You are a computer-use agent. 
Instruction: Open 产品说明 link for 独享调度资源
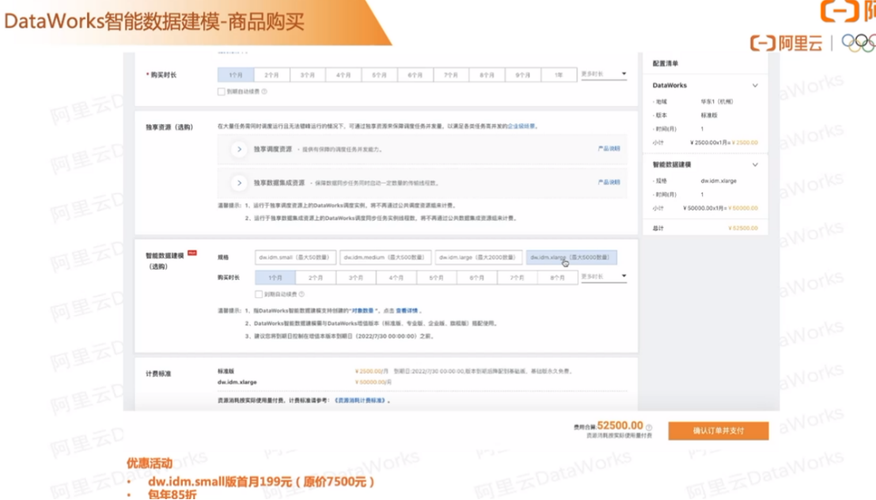tap(609, 149)
